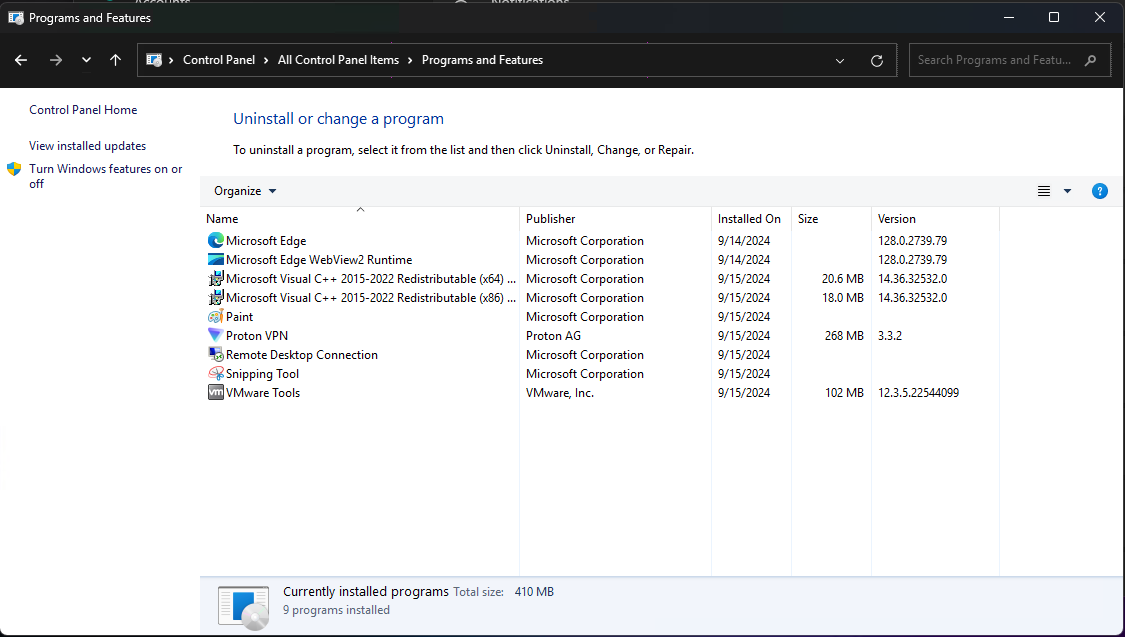
Task: Expand chevron before Control Panel breadcrumb
Action: pos(171,60)
